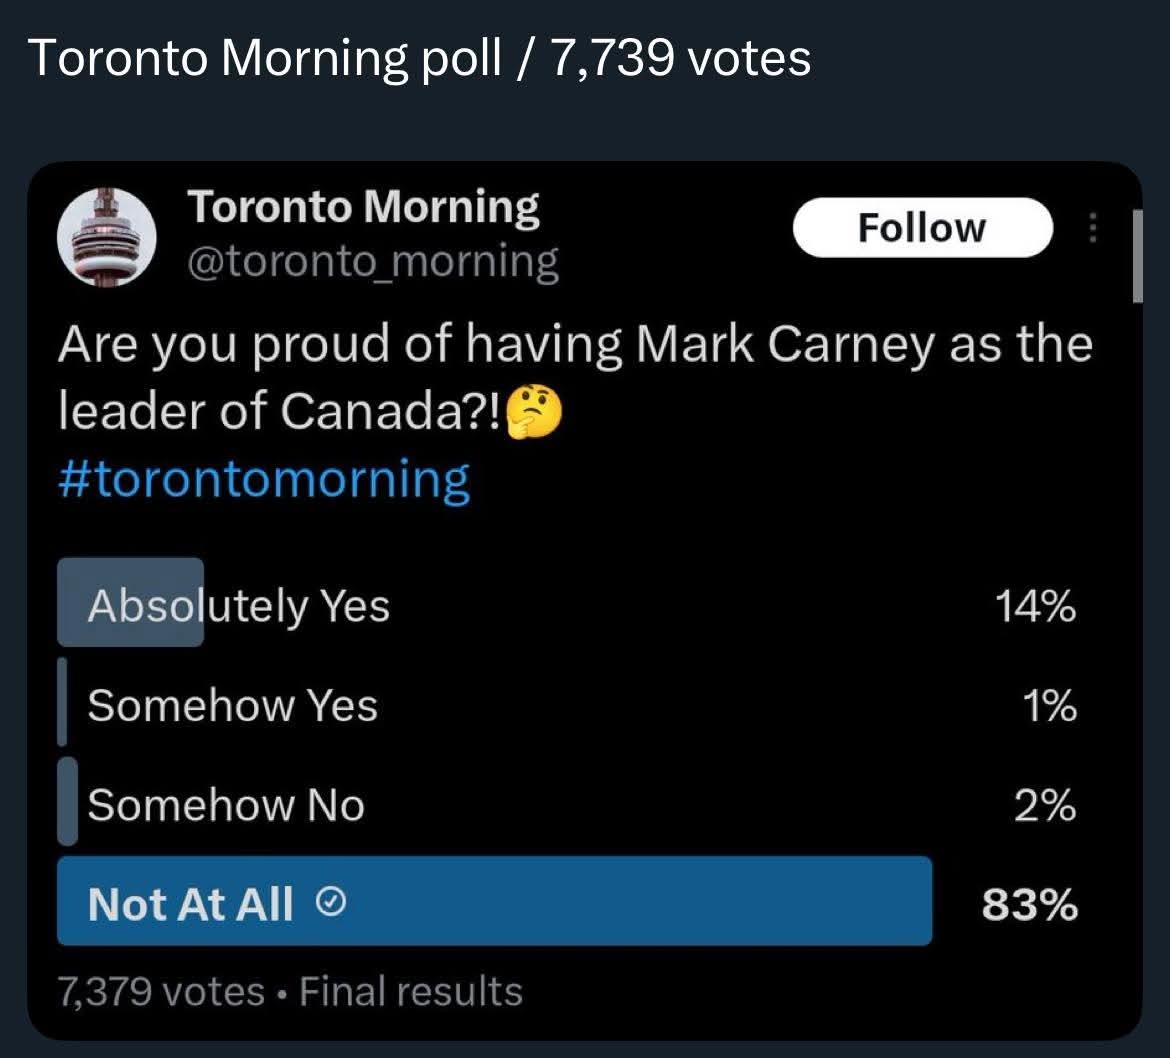This screenshot has height=1058, width=1170.
Task: Click the Toronto Morning display name
Action: (364, 207)
